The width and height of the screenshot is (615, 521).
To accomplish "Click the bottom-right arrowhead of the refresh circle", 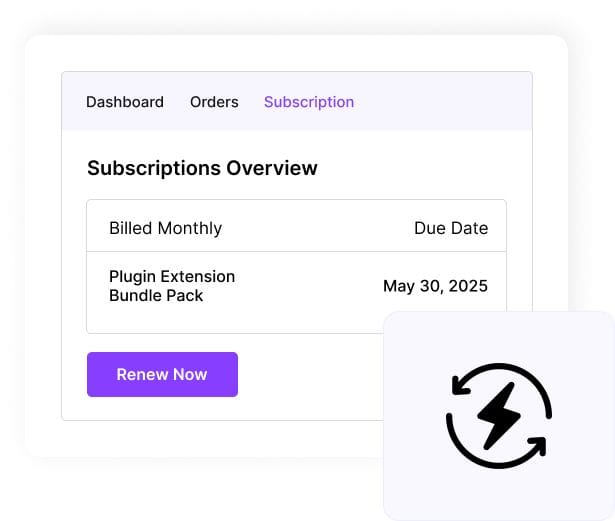I will pyautogui.click(x=535, y=443).
